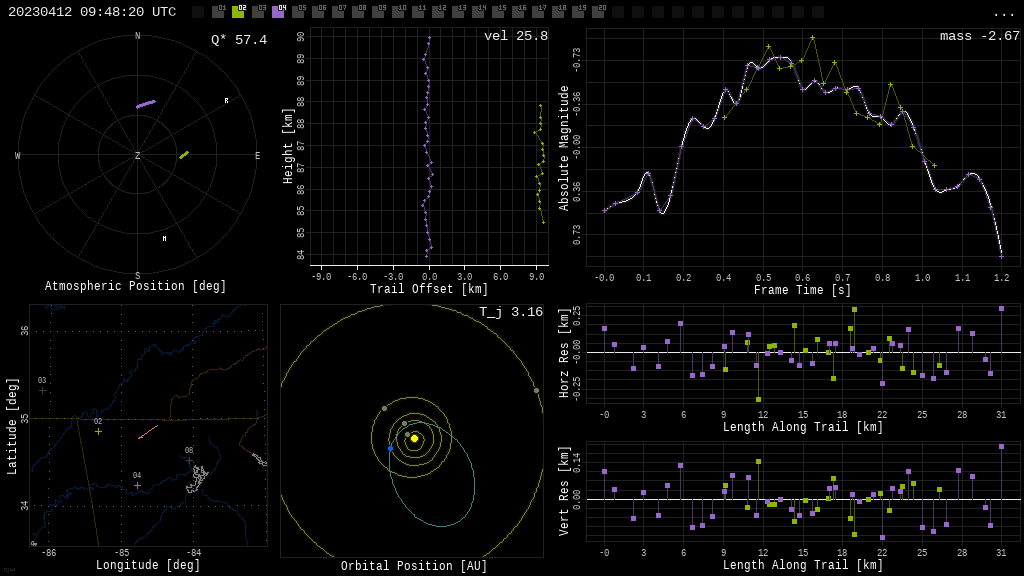Click the Frame Time [s] axis label

[802, 290]
